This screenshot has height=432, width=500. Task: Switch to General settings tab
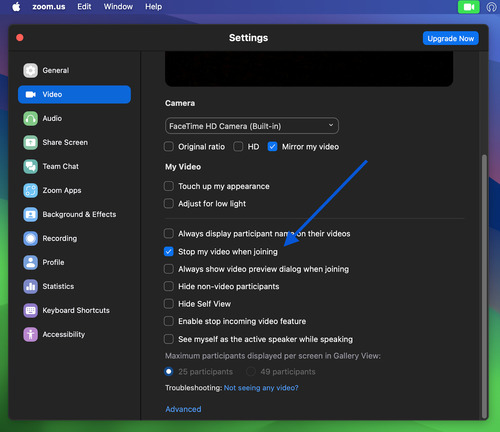point(74,70)
